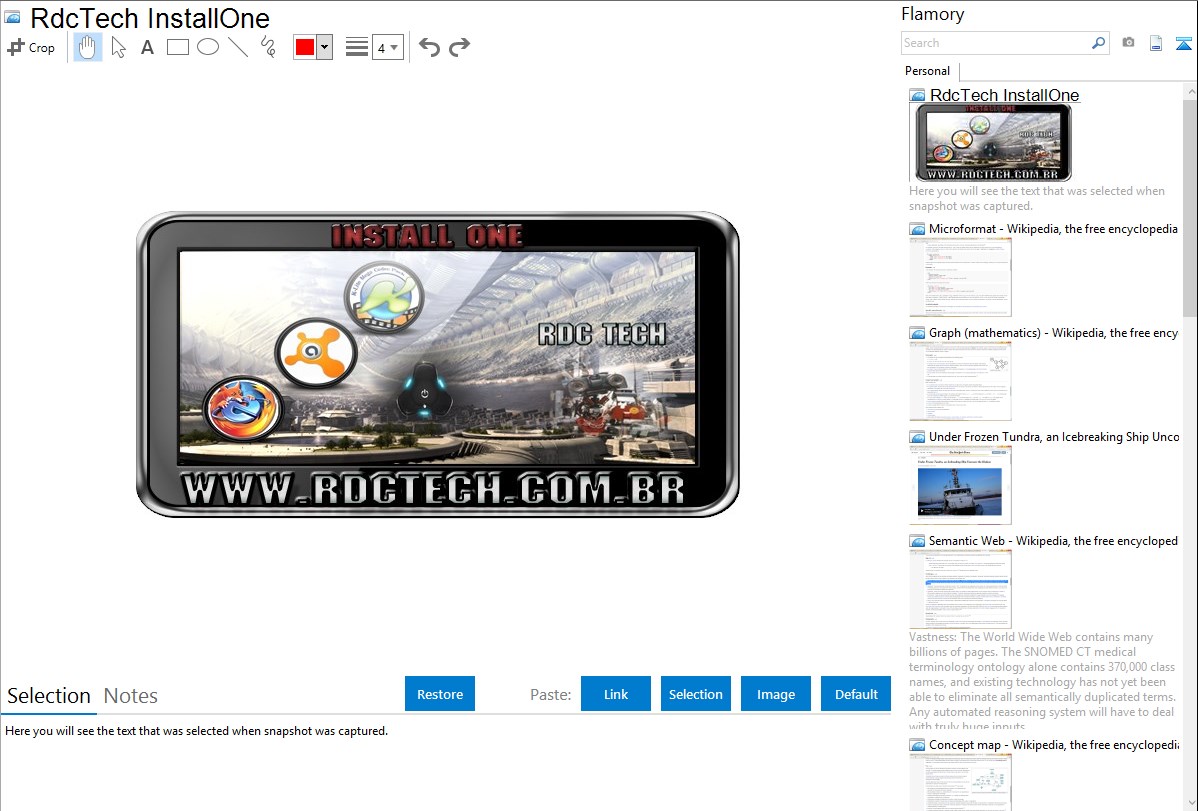Open the Personal tab

pos(927,71)
